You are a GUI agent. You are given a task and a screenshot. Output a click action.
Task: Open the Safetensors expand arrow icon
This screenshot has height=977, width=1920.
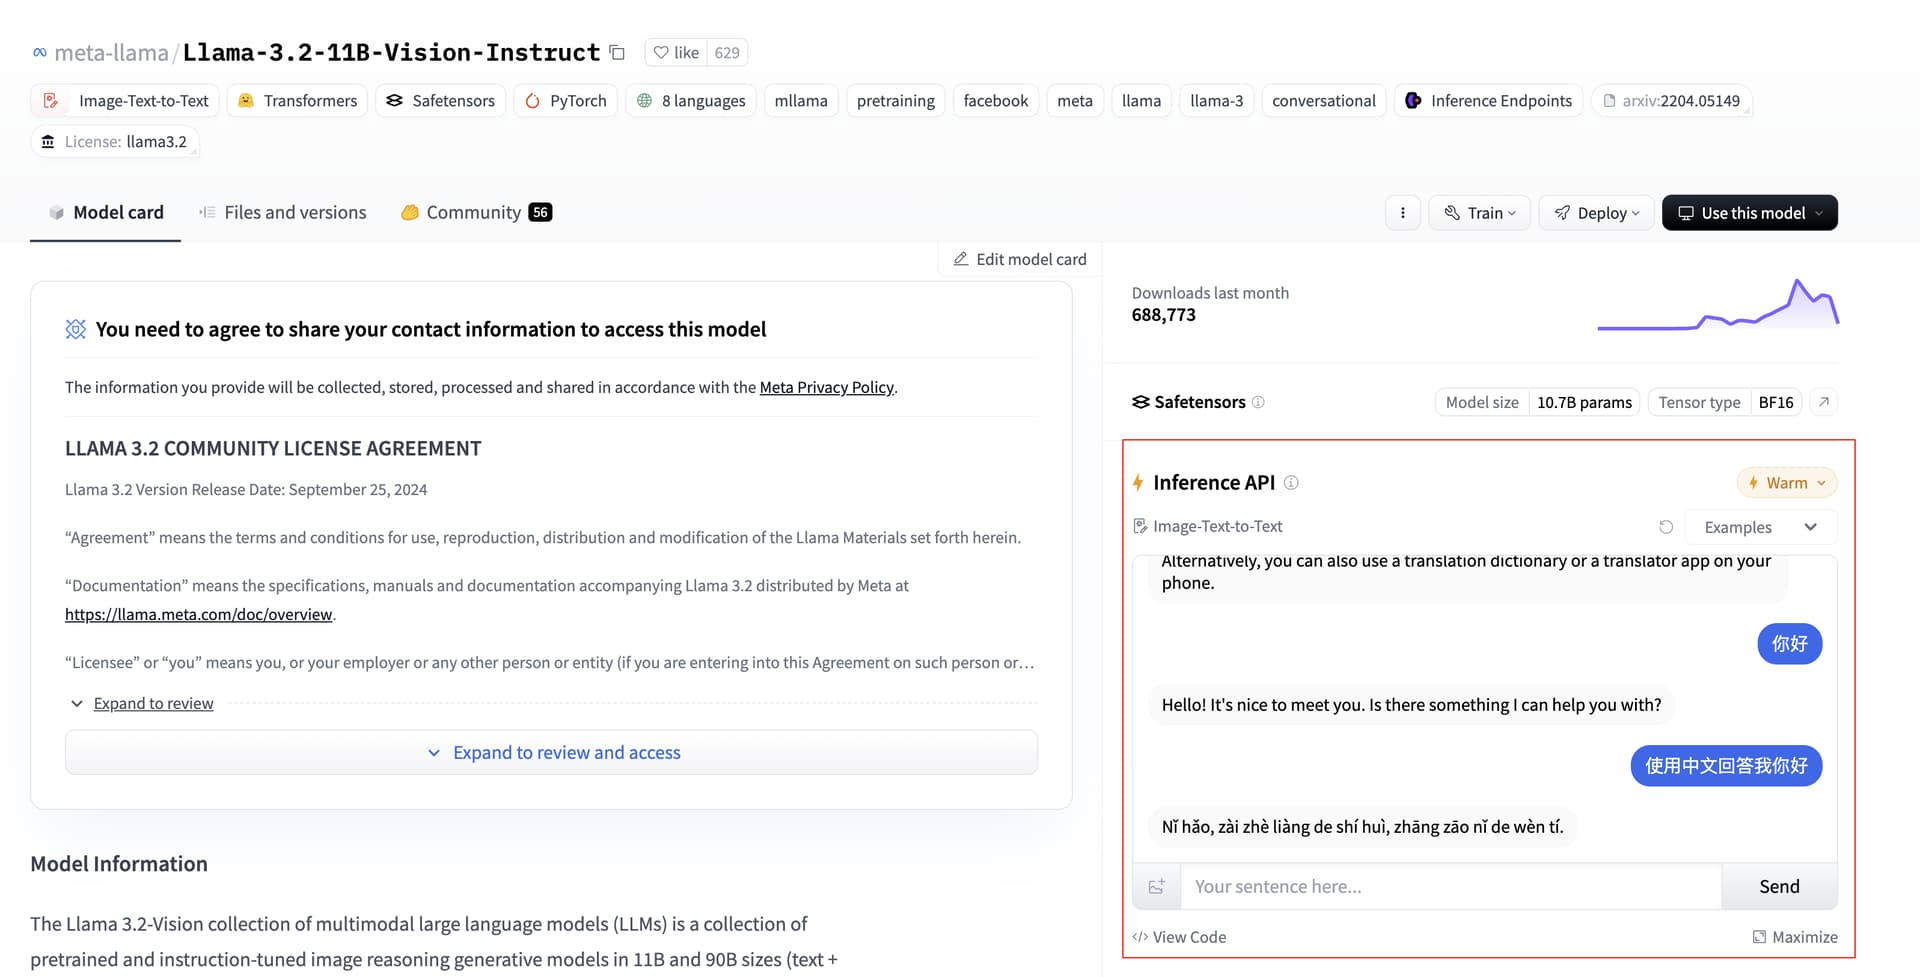coord(1824,402)
